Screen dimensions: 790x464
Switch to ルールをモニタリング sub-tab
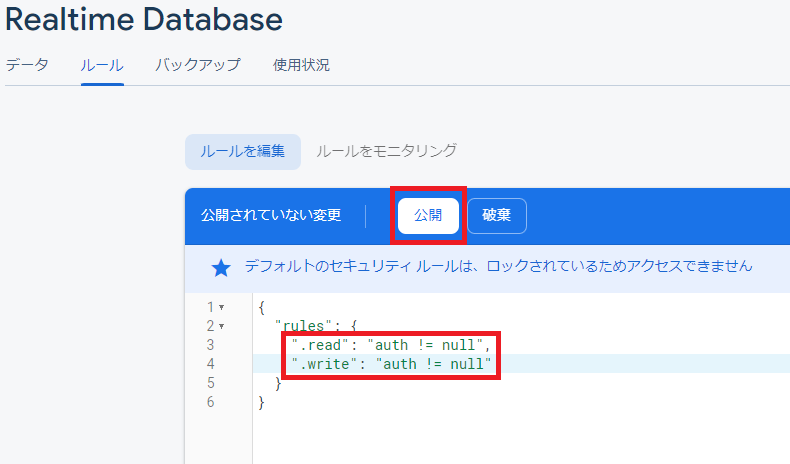[386, 151]
